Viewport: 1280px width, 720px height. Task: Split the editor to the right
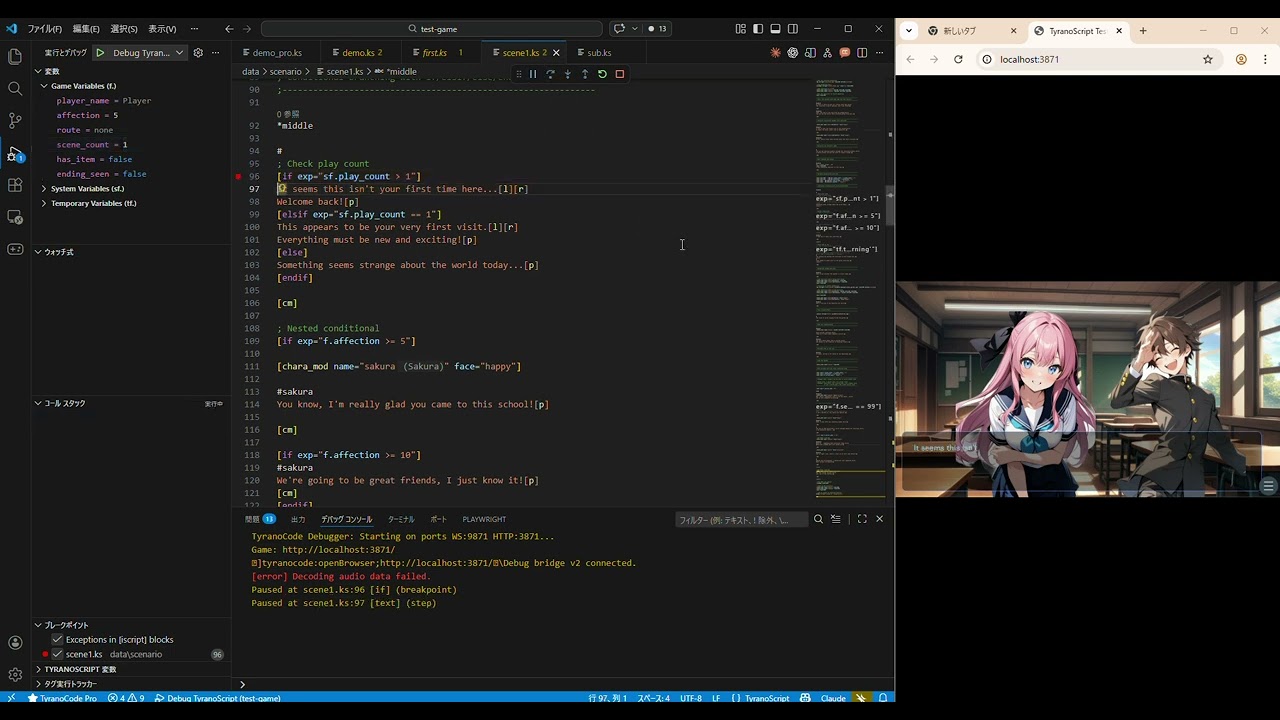click(x=862, y=52)
